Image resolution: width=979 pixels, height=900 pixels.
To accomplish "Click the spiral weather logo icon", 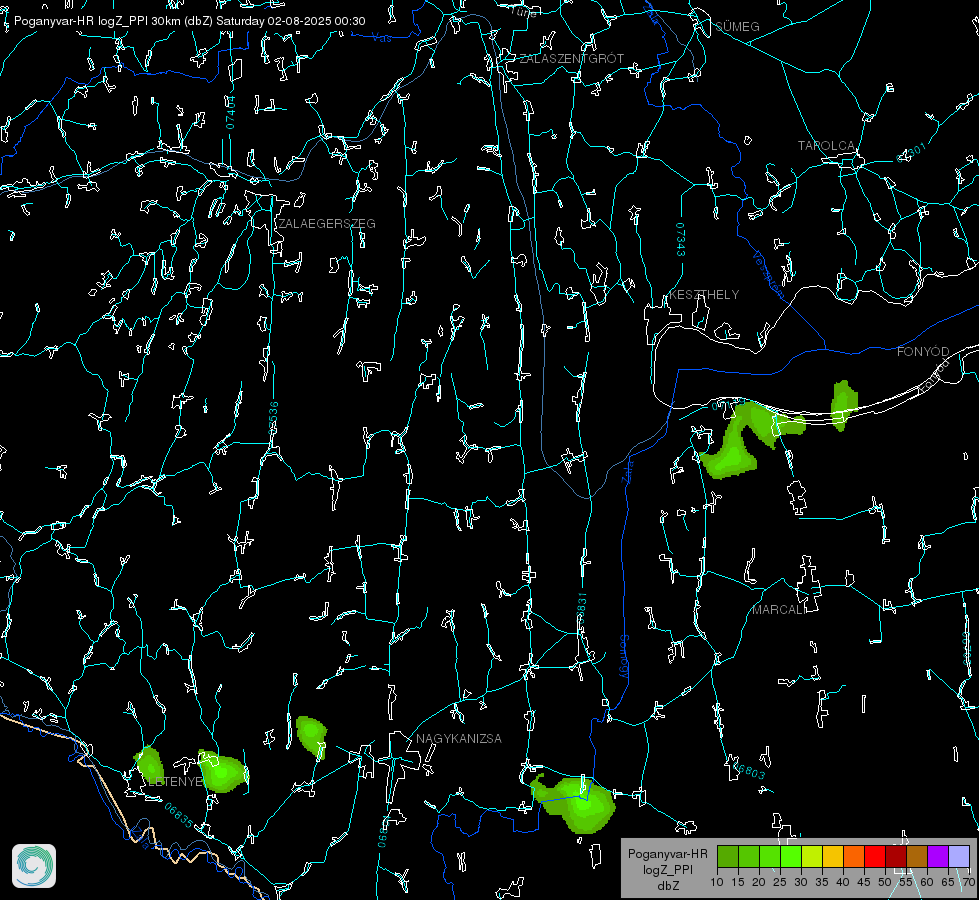I will click(x=34, y=866).
